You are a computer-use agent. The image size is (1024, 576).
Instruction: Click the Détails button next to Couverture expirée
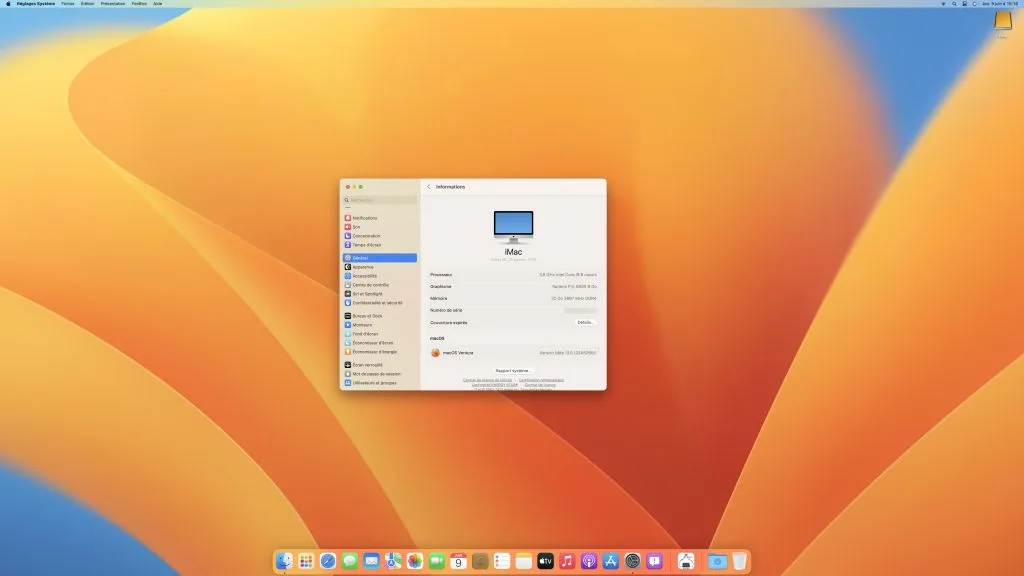click(x=586, y=321)
